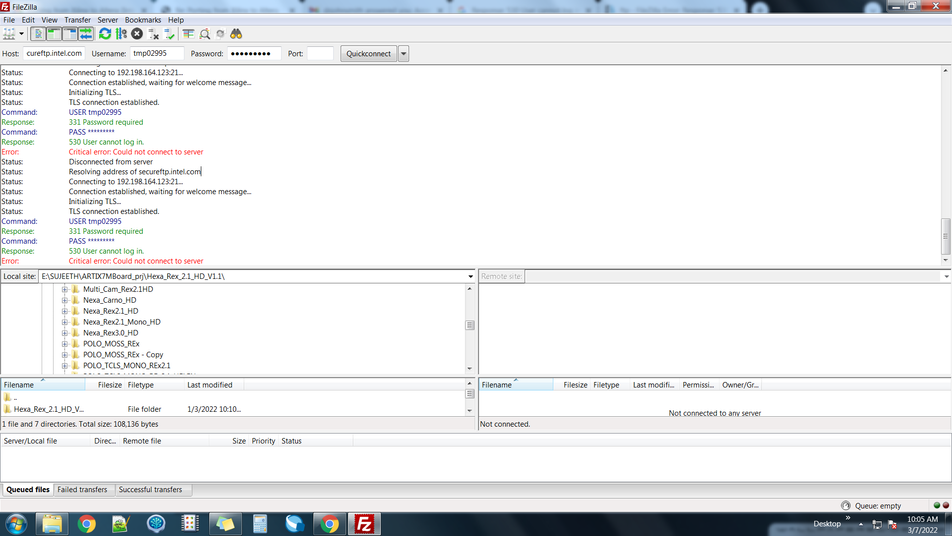Image resolution: width=952 pixels, height=536 pixels.
Task: Toggle remote directory tree display
Action: click(69, 34)
